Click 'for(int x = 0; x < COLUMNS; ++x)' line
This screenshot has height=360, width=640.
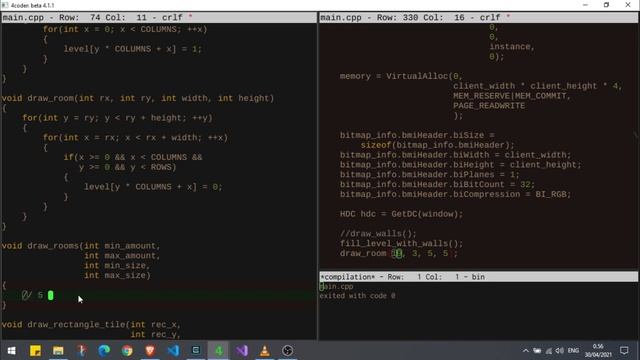click(x=125, y=29)
